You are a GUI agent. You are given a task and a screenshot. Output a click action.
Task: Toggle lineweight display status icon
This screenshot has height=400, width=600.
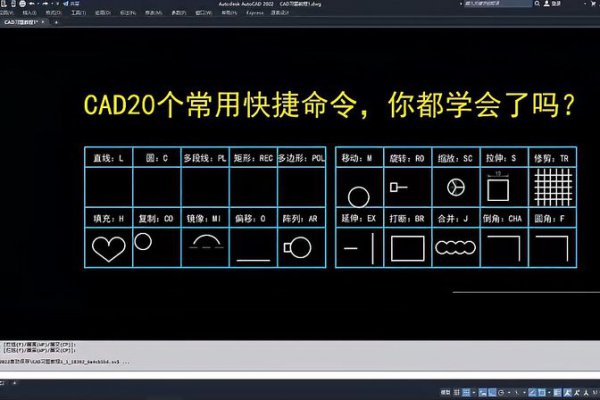click(558, 392)
